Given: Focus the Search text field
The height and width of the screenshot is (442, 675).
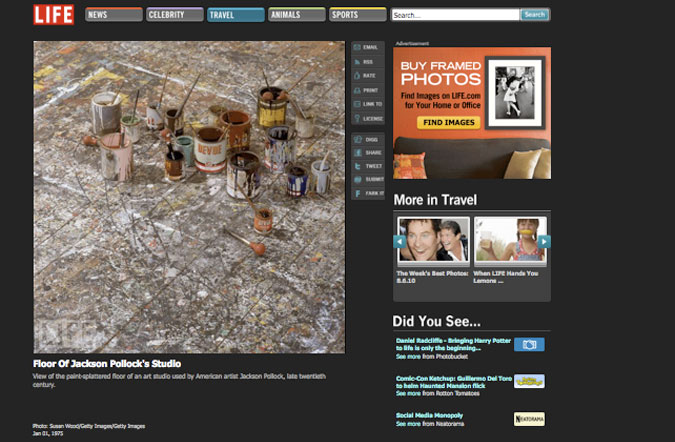Looking at the screenshot, I should tap(455, 15).
